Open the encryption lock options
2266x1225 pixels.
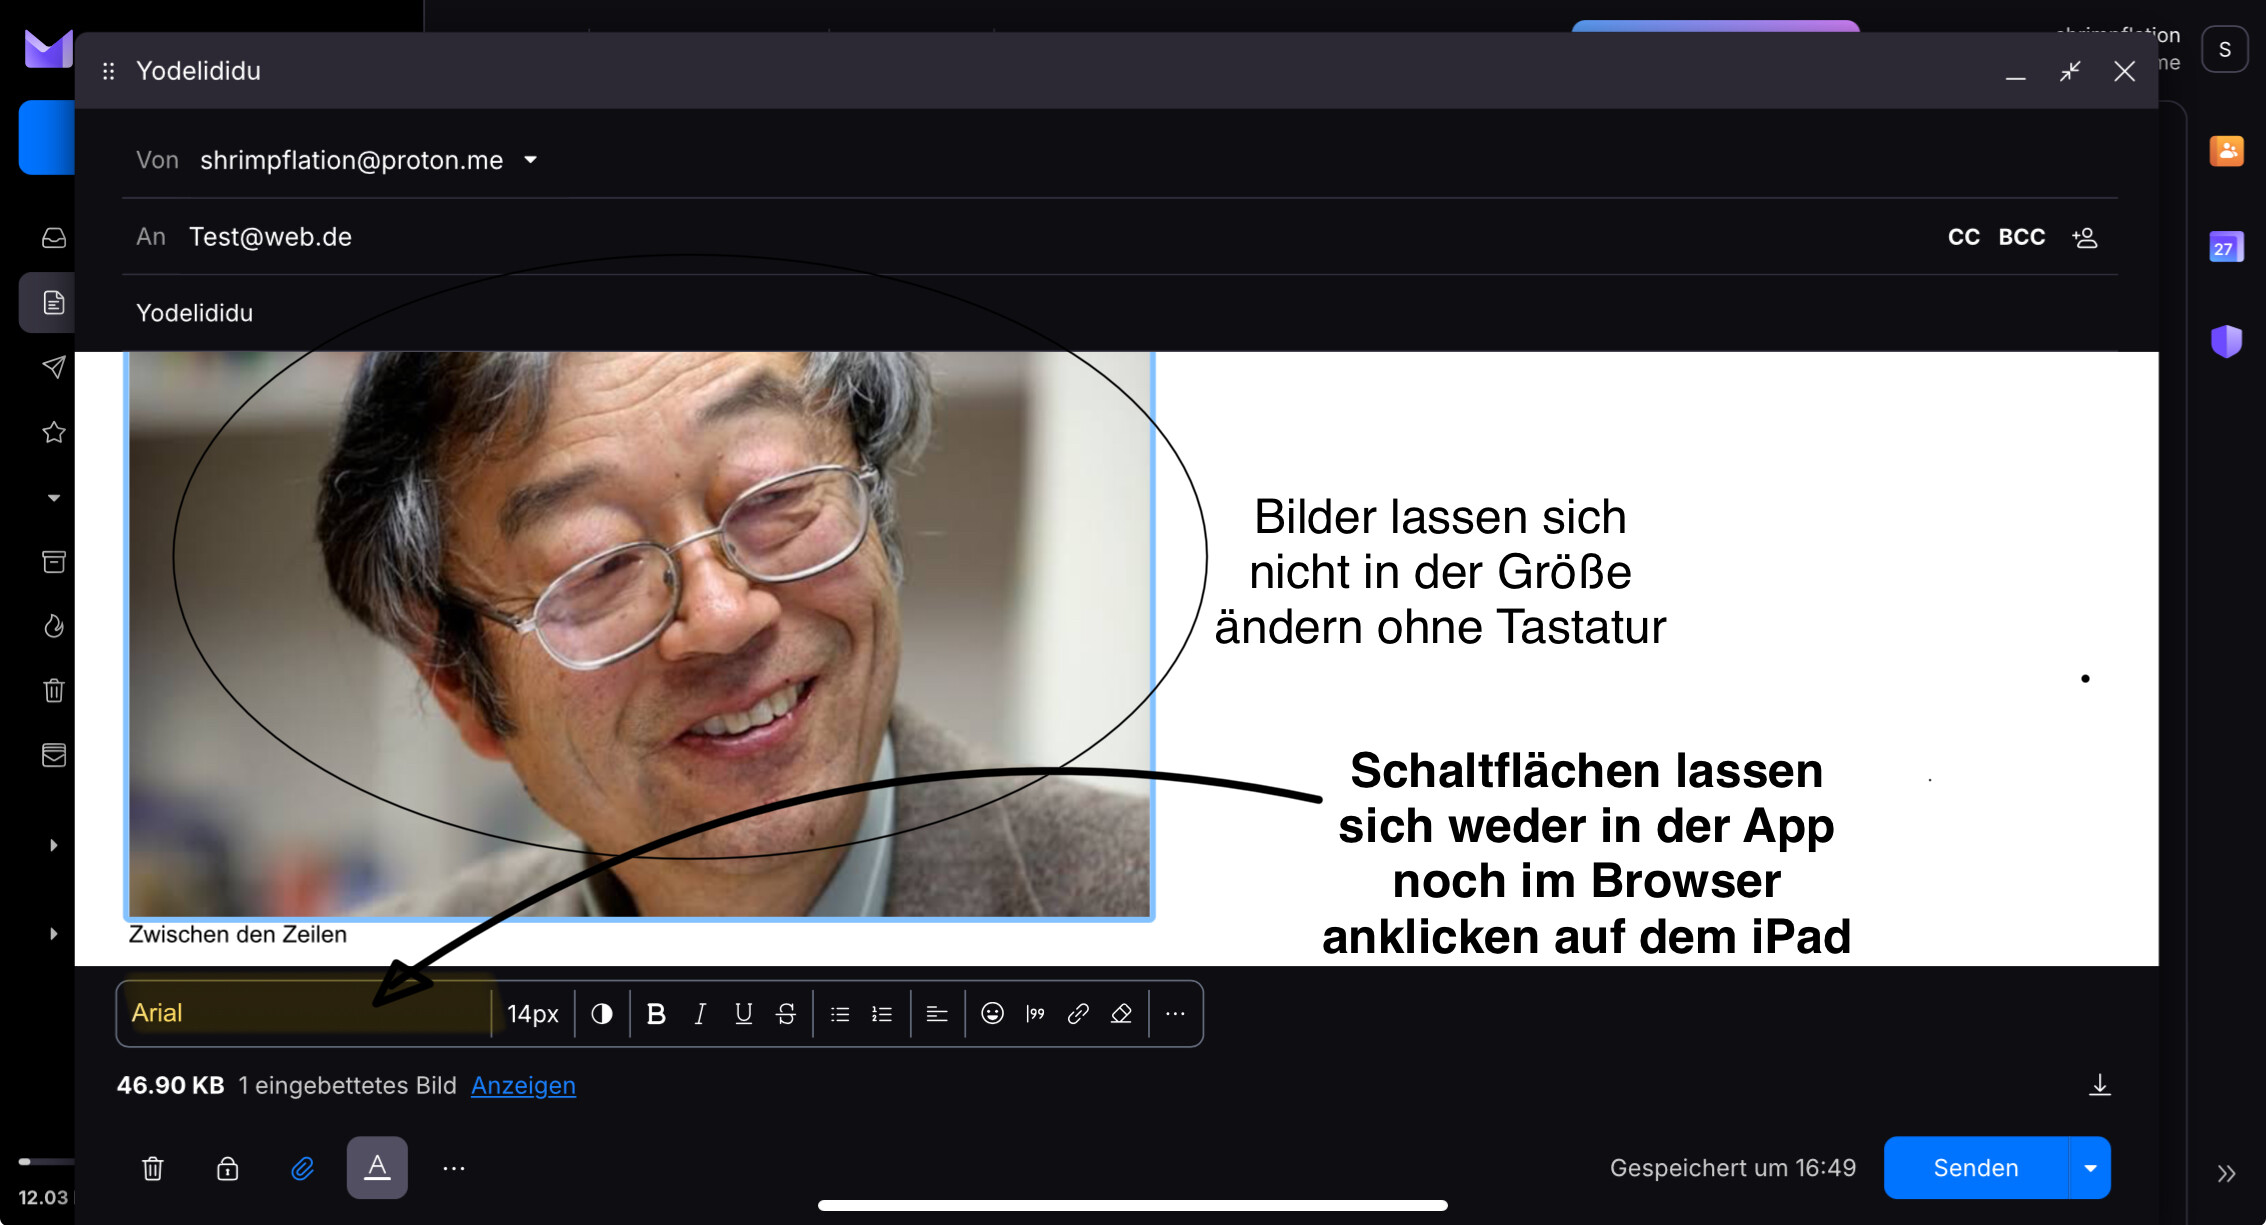pos(228,1168)
